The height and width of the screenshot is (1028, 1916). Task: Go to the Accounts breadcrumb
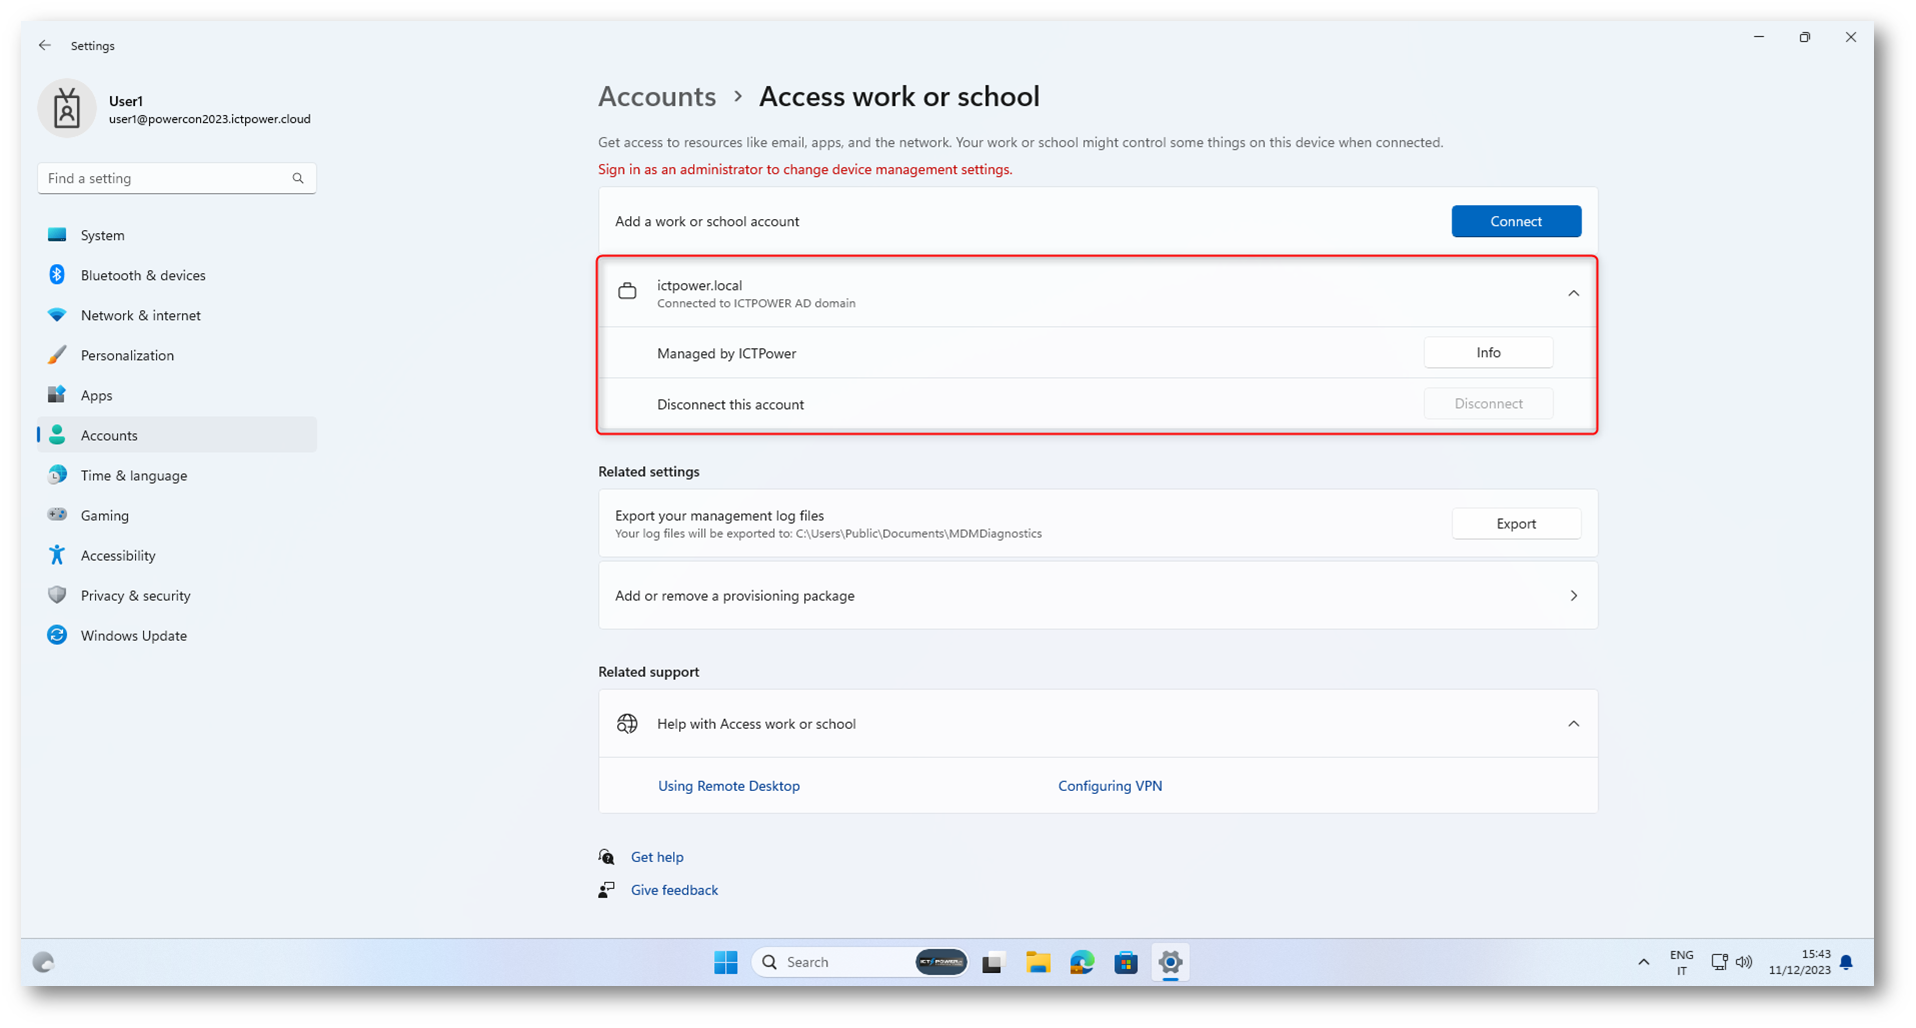pyautogui.click(x=657, y=97)
